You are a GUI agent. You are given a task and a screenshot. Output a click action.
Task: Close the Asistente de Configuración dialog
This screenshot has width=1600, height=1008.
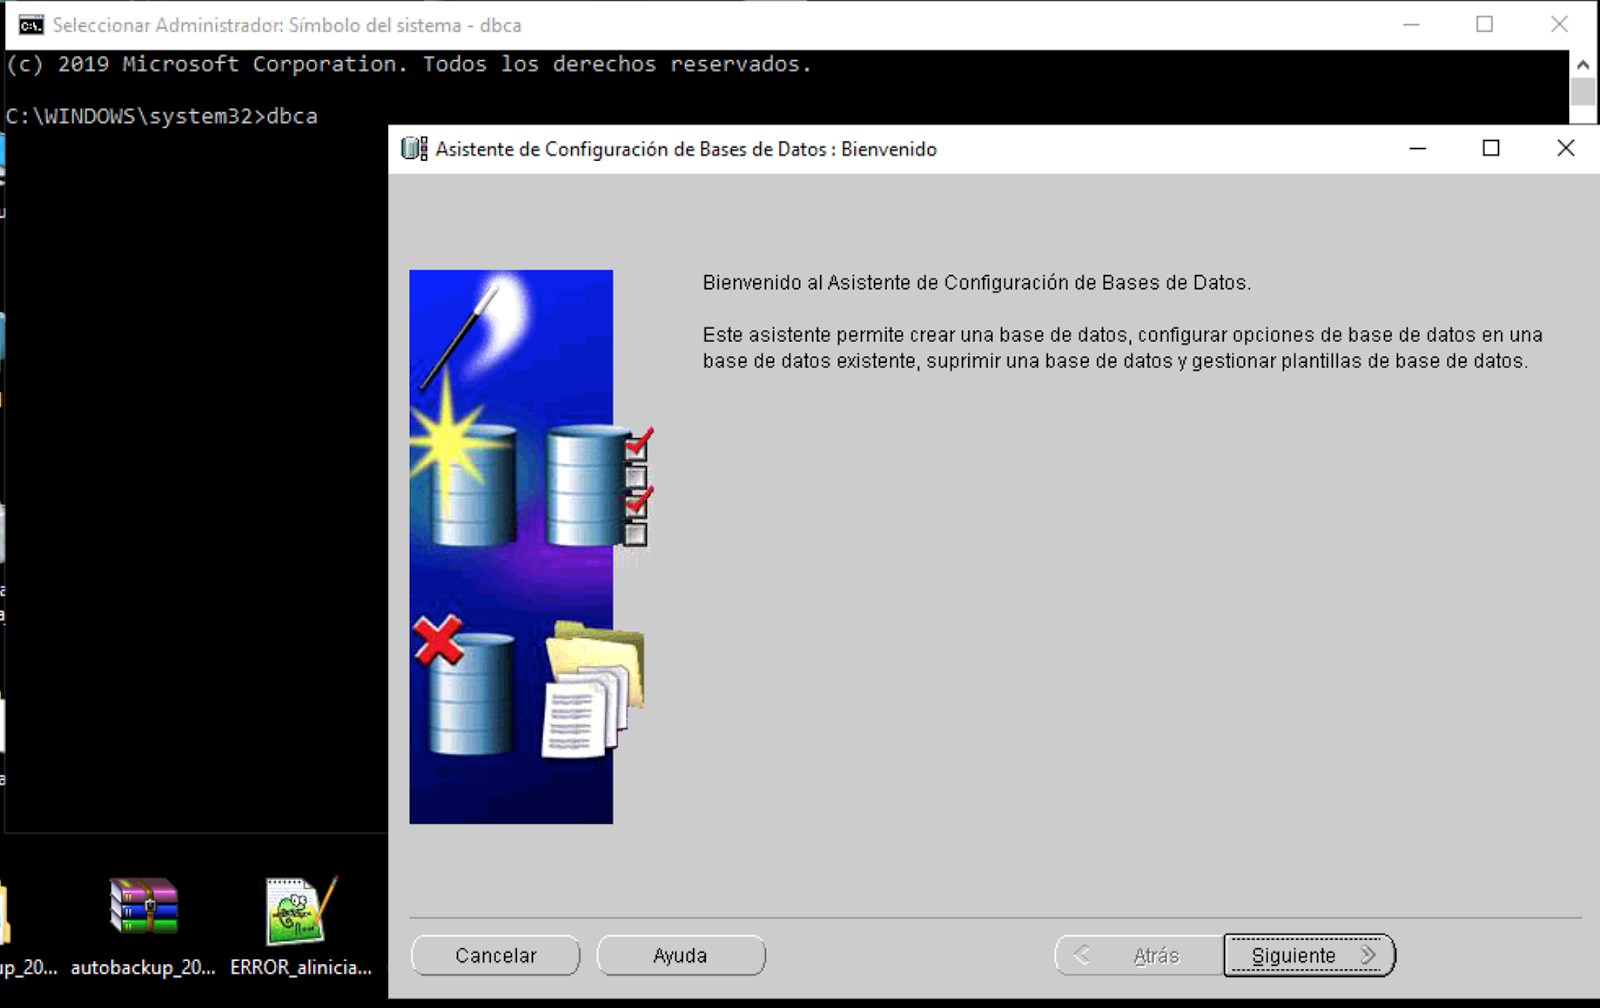[1566, 149]
